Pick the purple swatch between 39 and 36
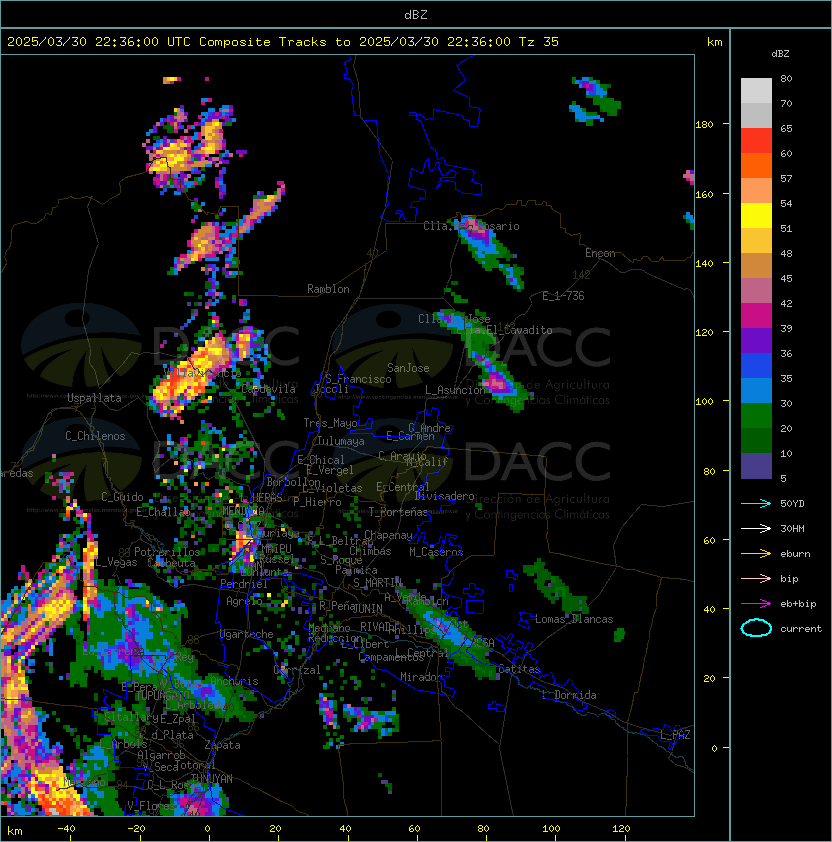The width and height of the screenshot is (832, 842). 756,341
